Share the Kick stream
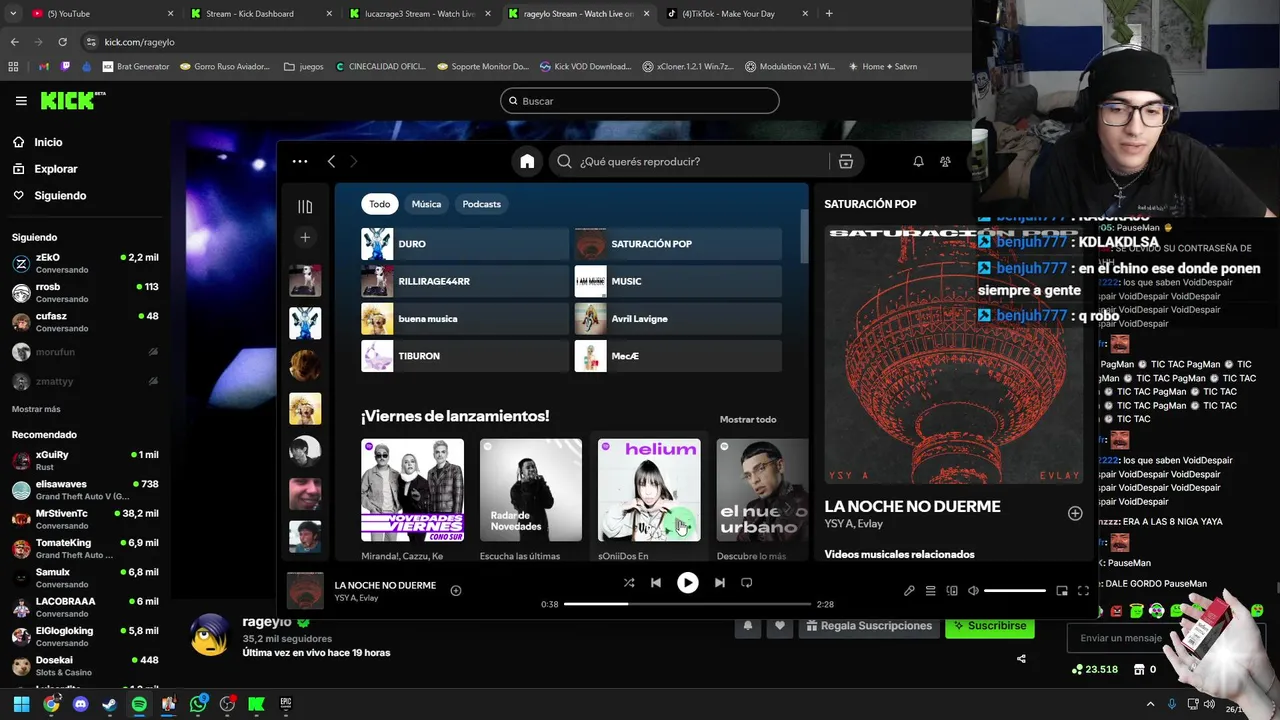The height and width of the screenshot is (720, 1280). coord(1021,658)
